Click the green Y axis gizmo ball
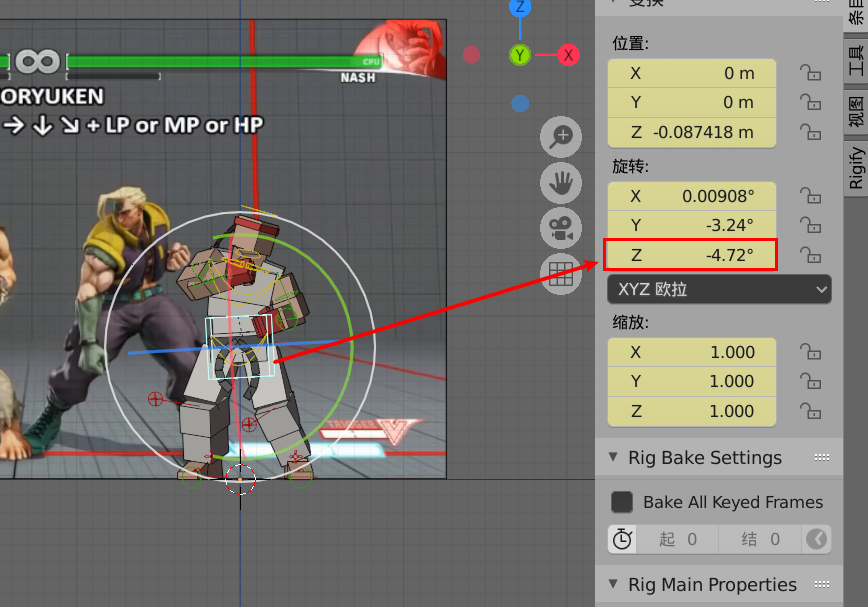 [520, 55]
